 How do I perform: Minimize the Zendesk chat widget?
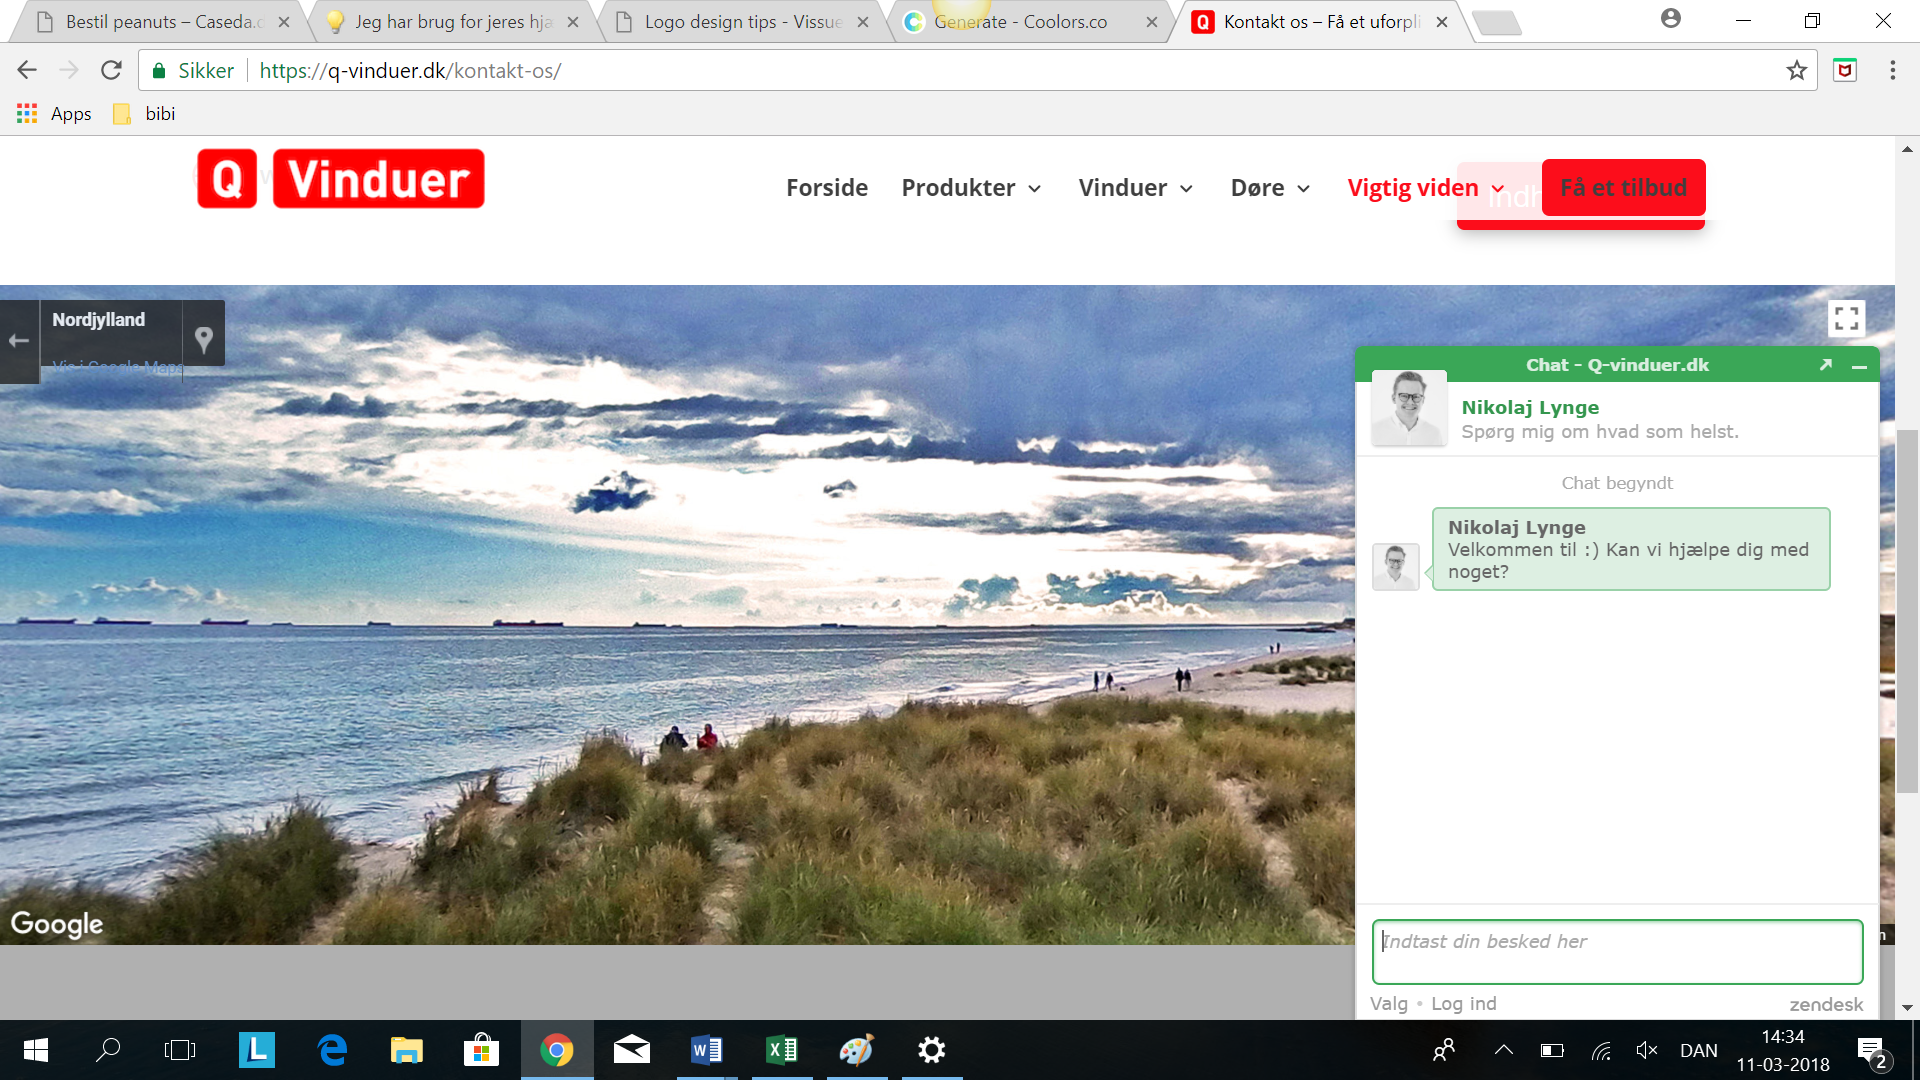pos(1859,366)
